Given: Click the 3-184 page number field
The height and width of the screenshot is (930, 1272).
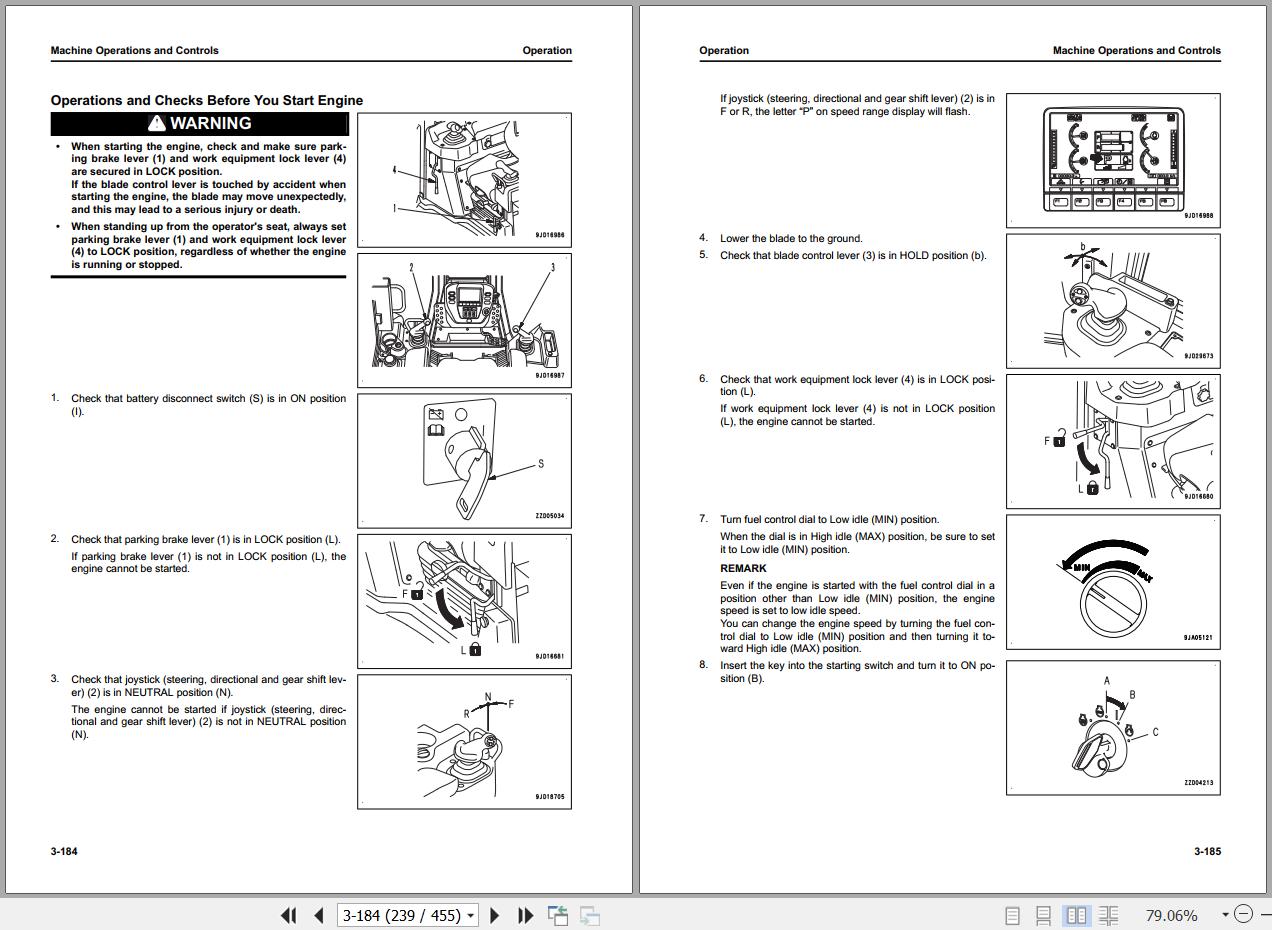Looking at the screenshot, I should pyautogui.click(x=400, y=915).
